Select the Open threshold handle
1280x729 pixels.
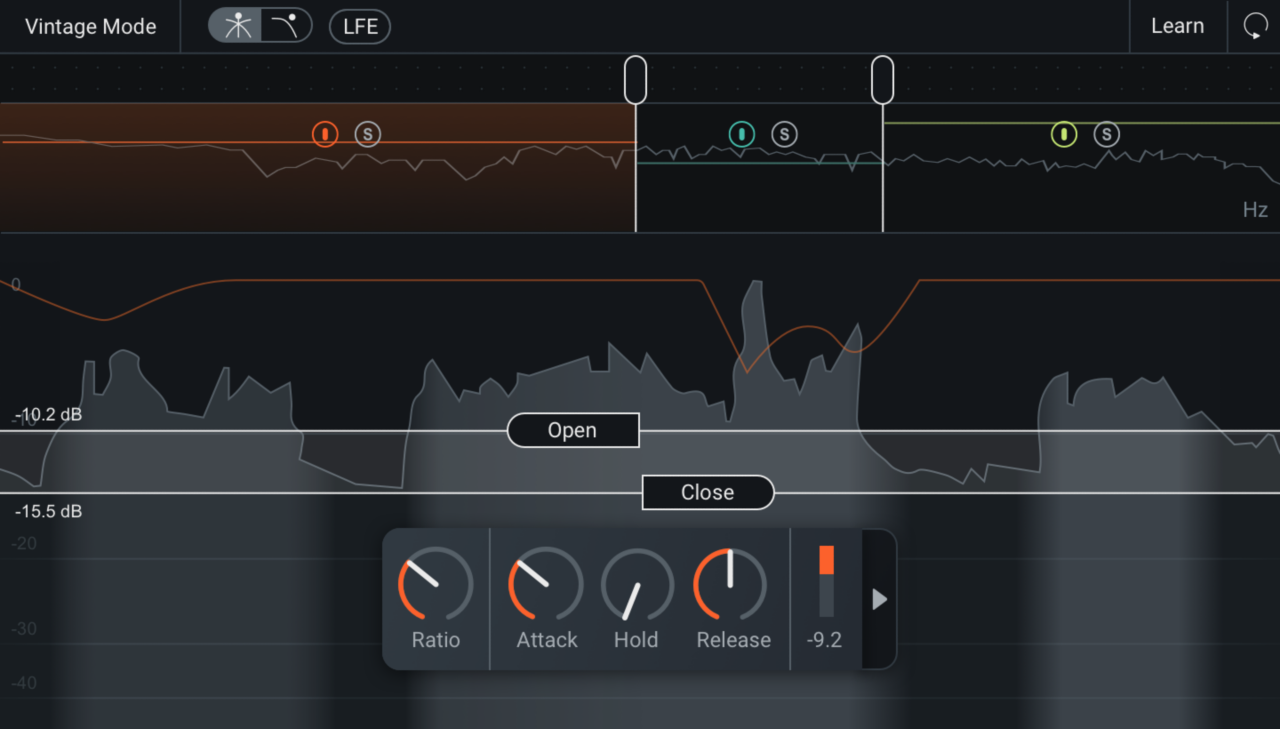coord(572,430)
